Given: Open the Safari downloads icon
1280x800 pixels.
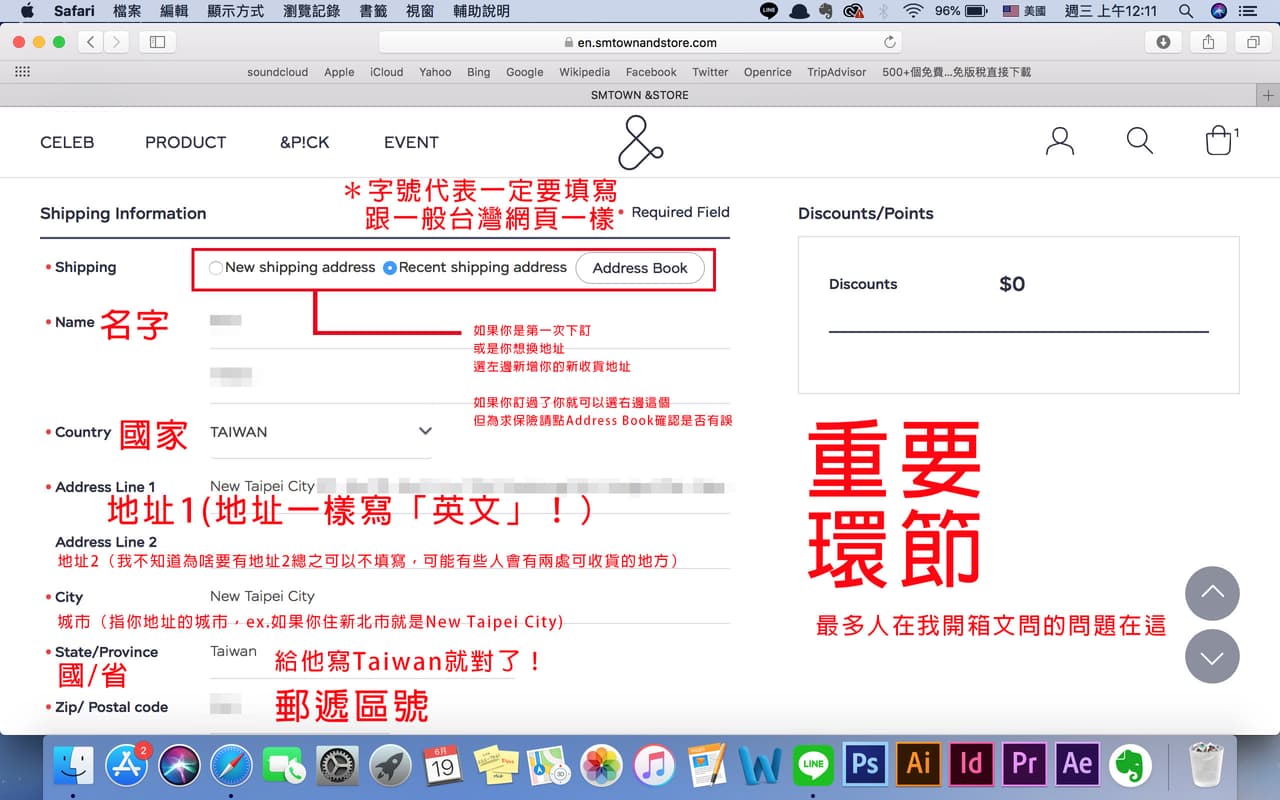Looking at the screenshot, I should 1163,42.
